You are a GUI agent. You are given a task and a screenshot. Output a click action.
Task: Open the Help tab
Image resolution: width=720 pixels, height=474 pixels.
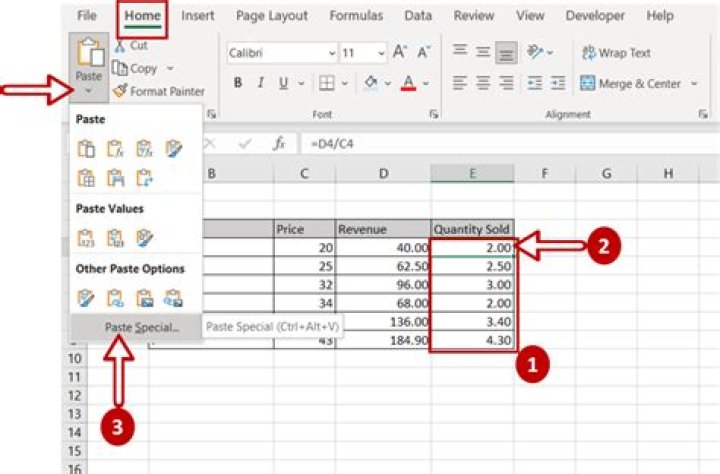660,16
